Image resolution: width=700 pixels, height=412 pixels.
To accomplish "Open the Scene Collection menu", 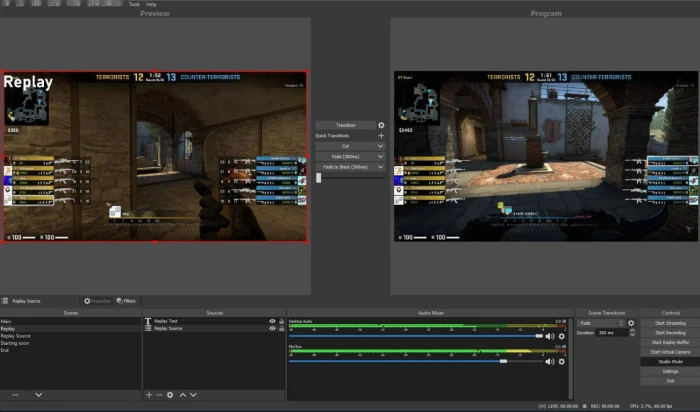I will (x=105, y=4).
